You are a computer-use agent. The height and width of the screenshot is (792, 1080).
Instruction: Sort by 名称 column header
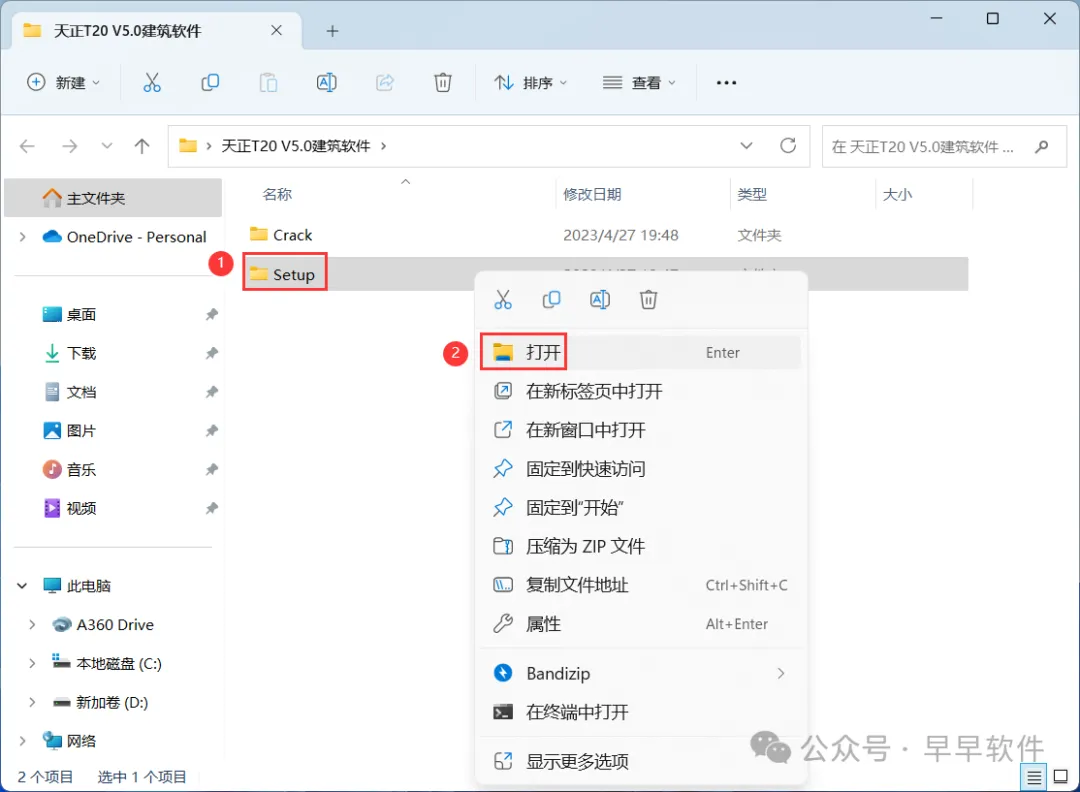[278, 195]
